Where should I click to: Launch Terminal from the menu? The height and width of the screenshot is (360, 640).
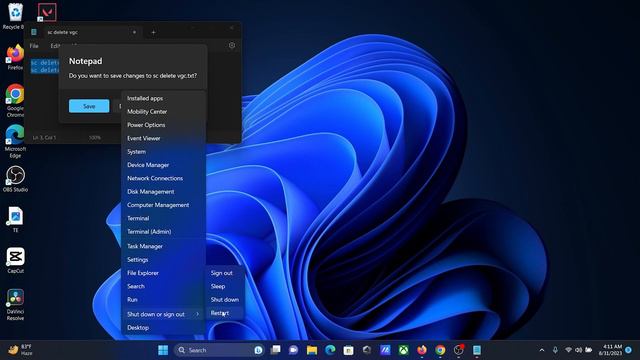pyautogui.click(x=163, y=218)
